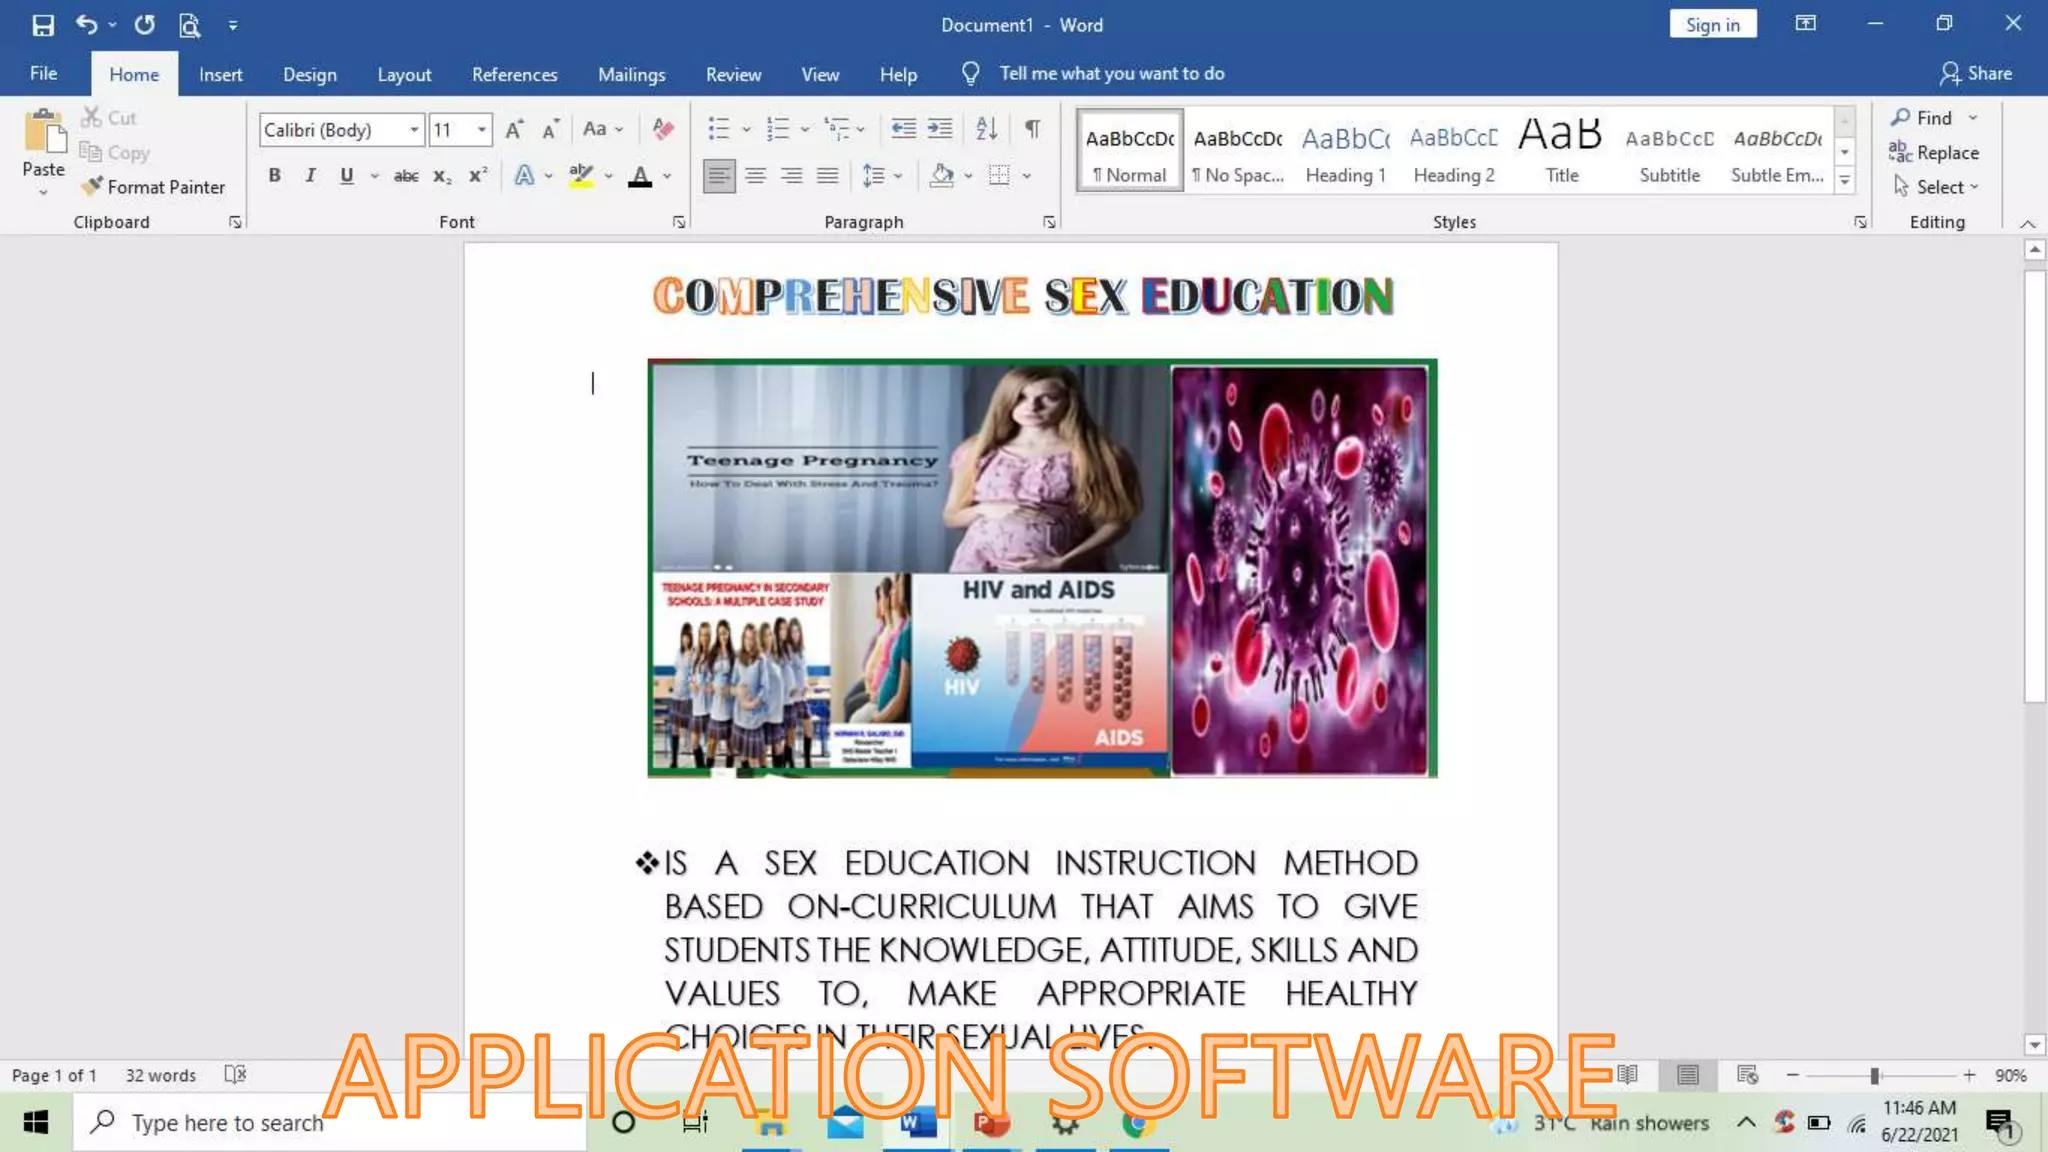Open the font size dropdown

pos(482,130)
